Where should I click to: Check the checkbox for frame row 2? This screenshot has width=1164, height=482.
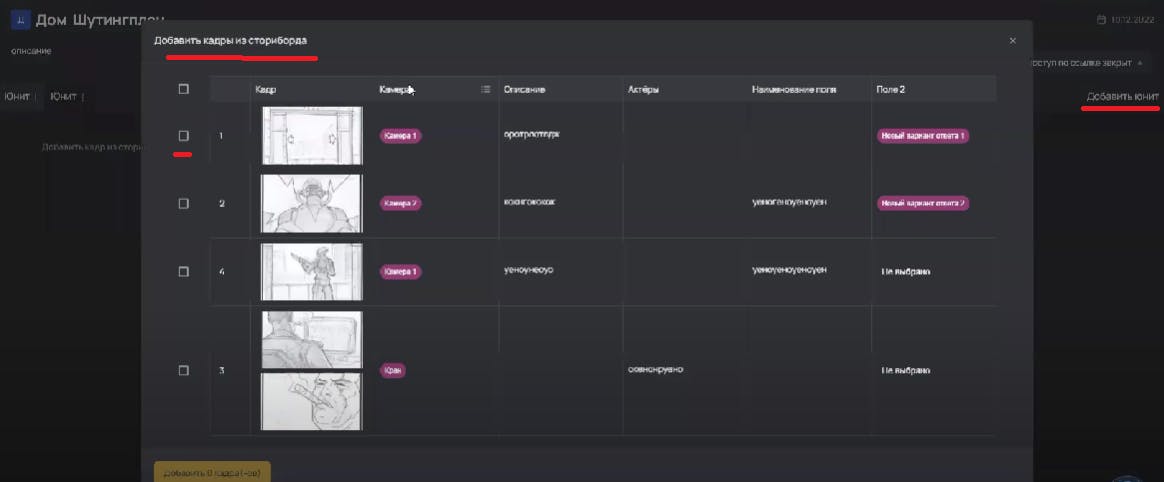[184, 203]
